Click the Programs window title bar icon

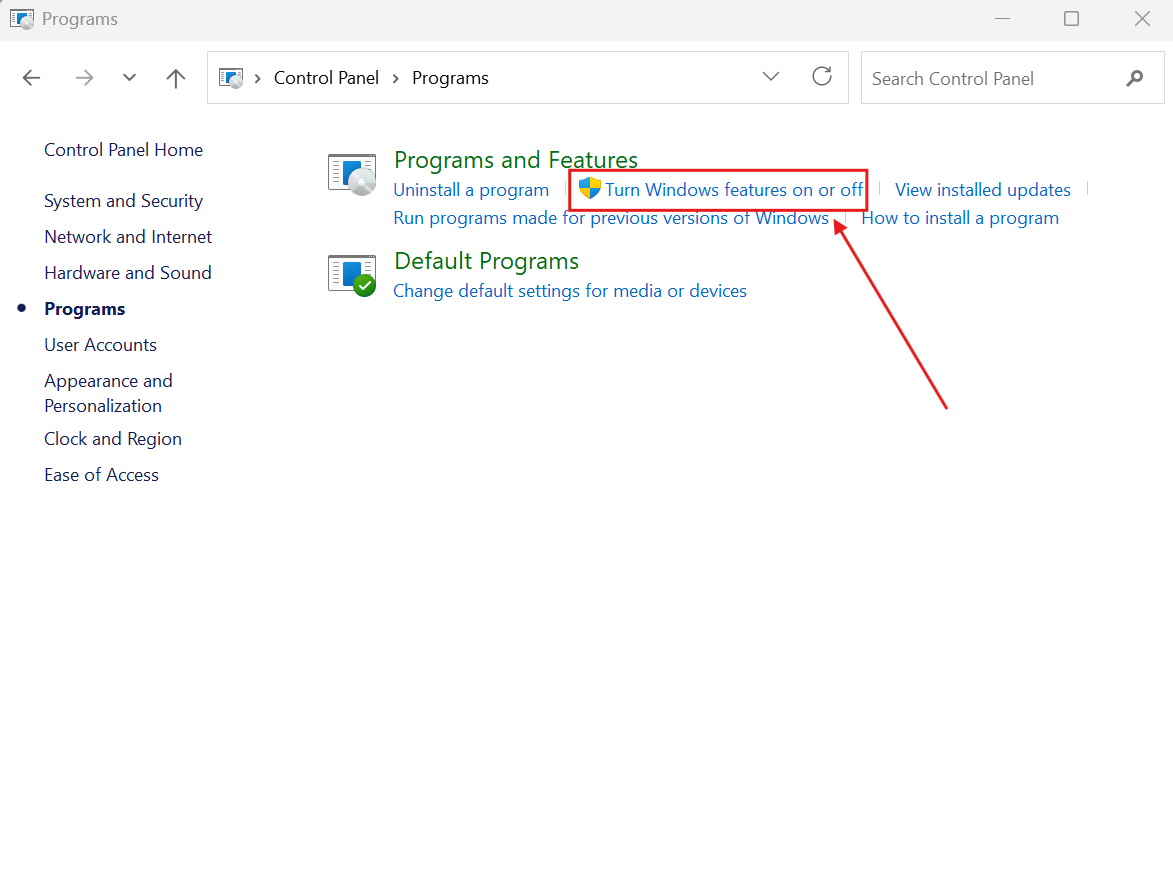click(22, 19)
